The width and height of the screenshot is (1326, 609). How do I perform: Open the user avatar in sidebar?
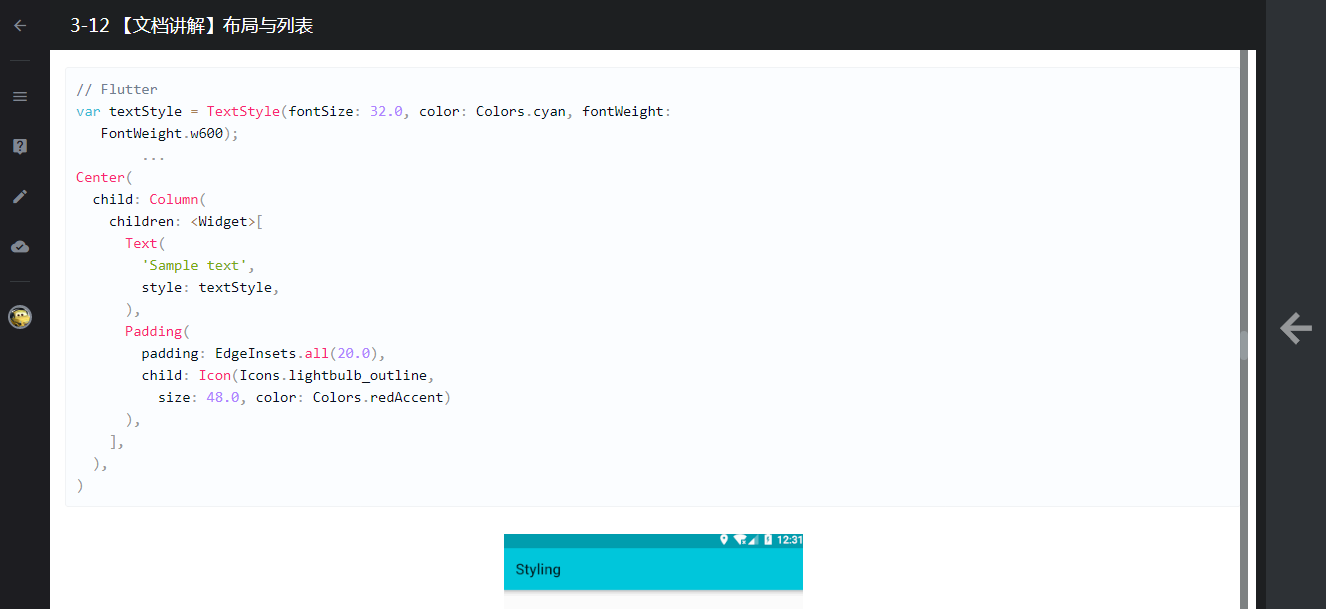pos(20,317)
